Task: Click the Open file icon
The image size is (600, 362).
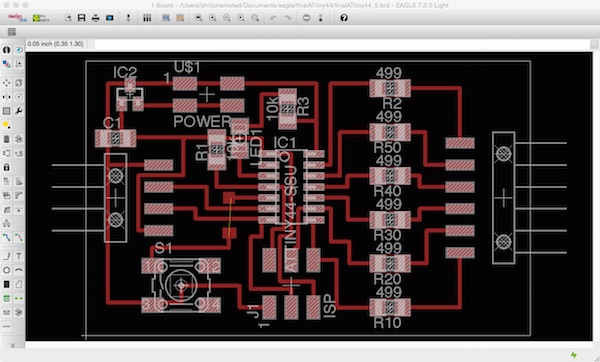Action: click(x=68, y=18)
